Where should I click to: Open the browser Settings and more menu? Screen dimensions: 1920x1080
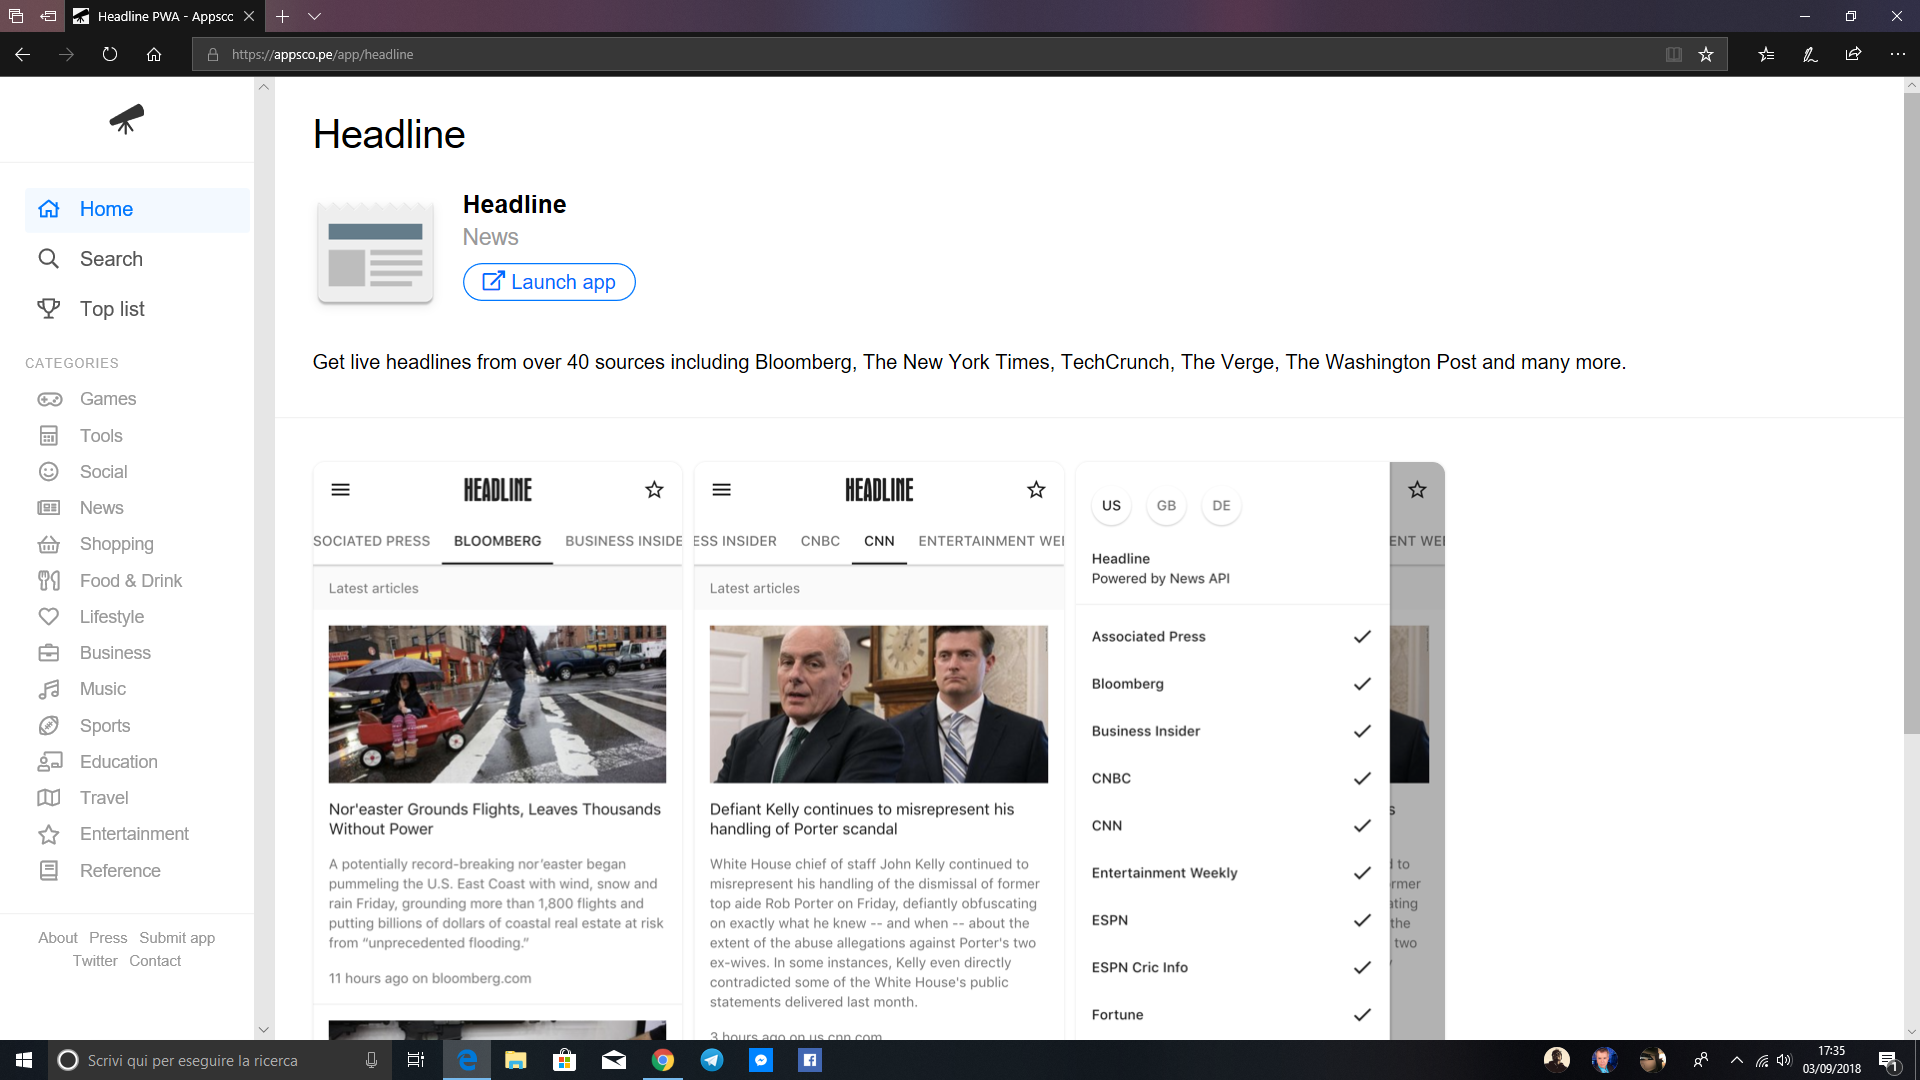coord(1897,54)
